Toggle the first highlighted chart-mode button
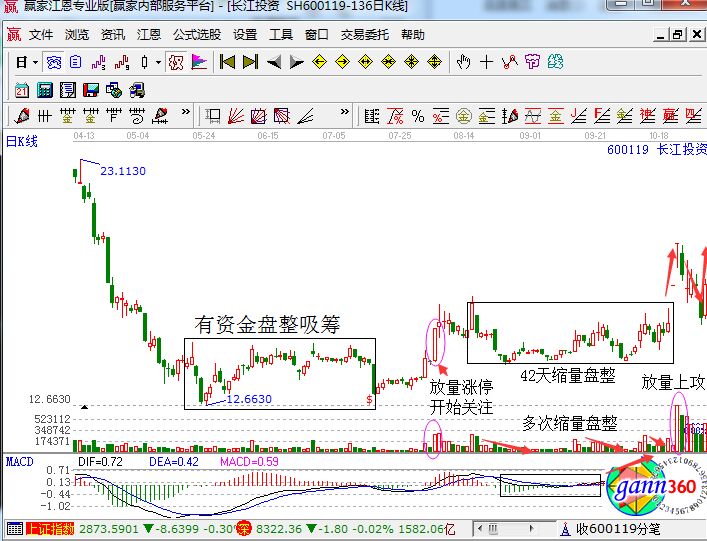This screenshot has width=707, height=541. pos(55,62)
